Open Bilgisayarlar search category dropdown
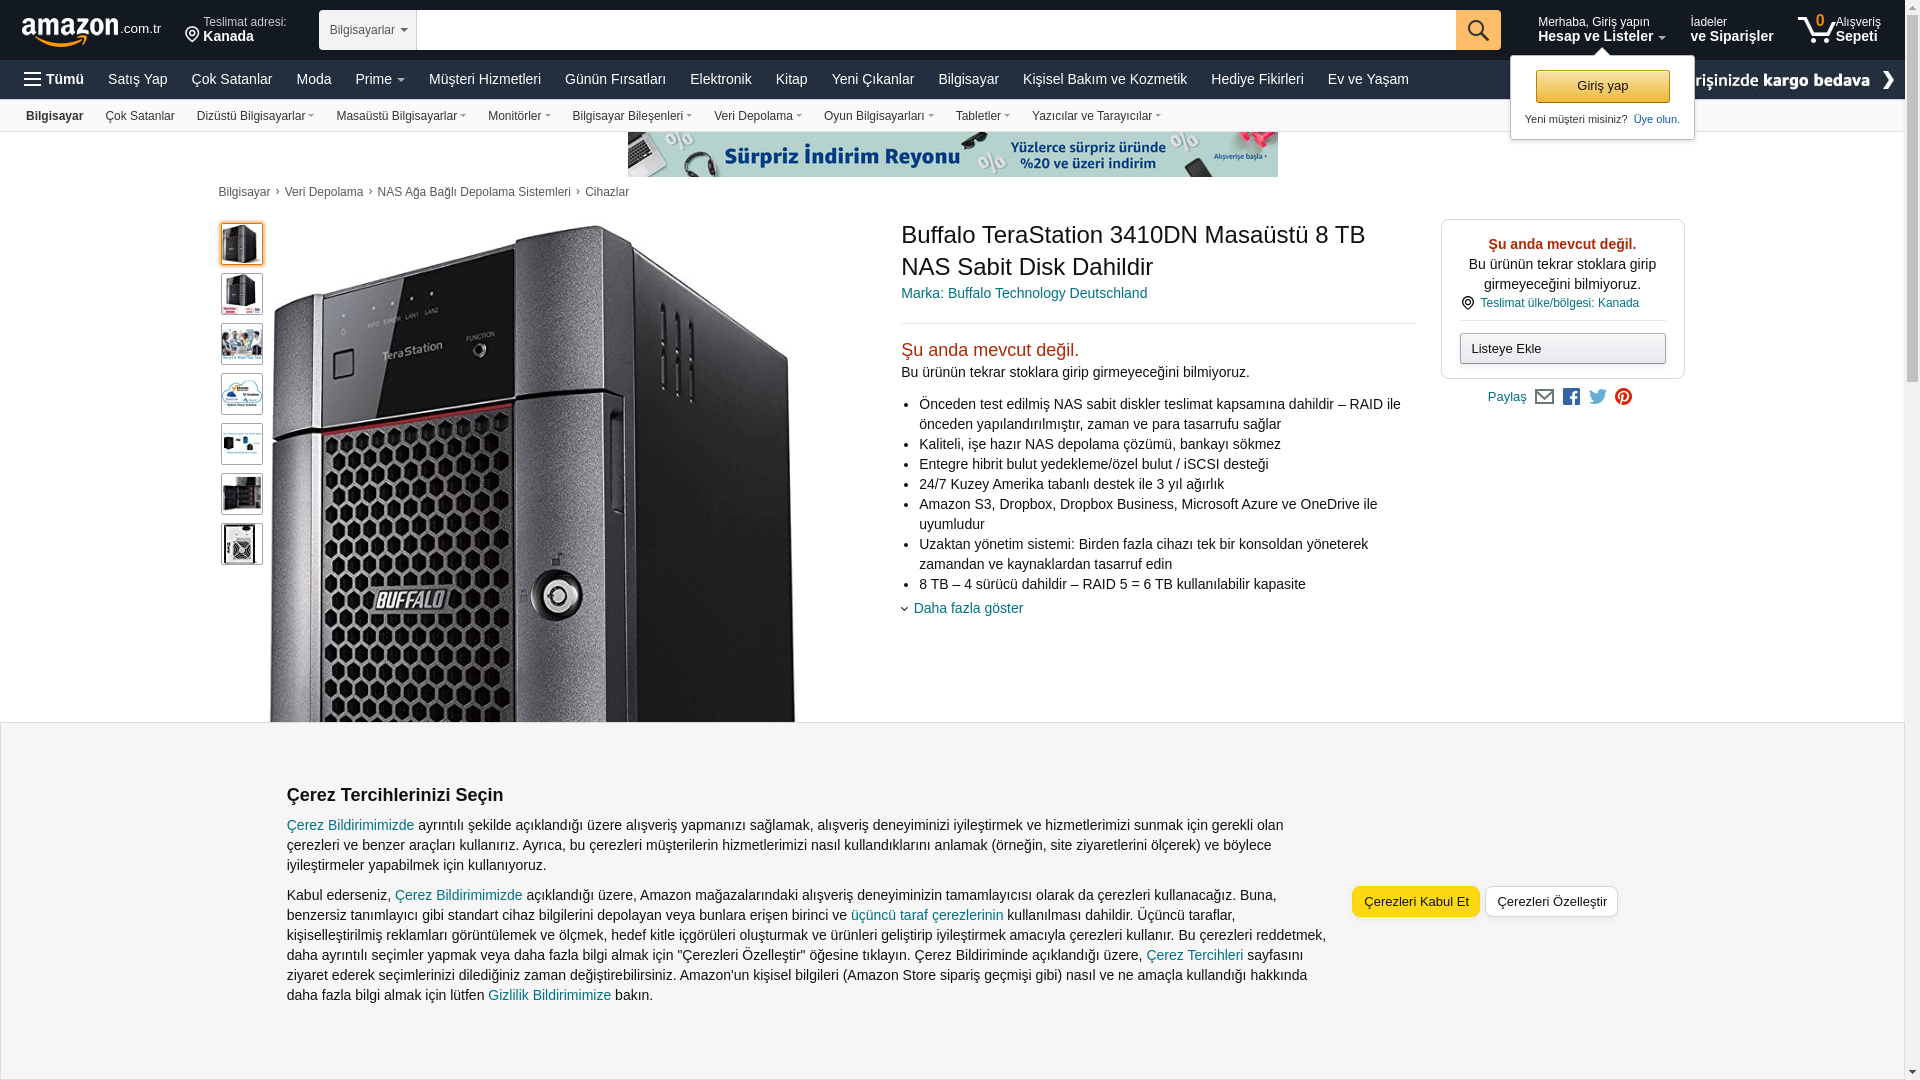 click(x=368, y=30)
